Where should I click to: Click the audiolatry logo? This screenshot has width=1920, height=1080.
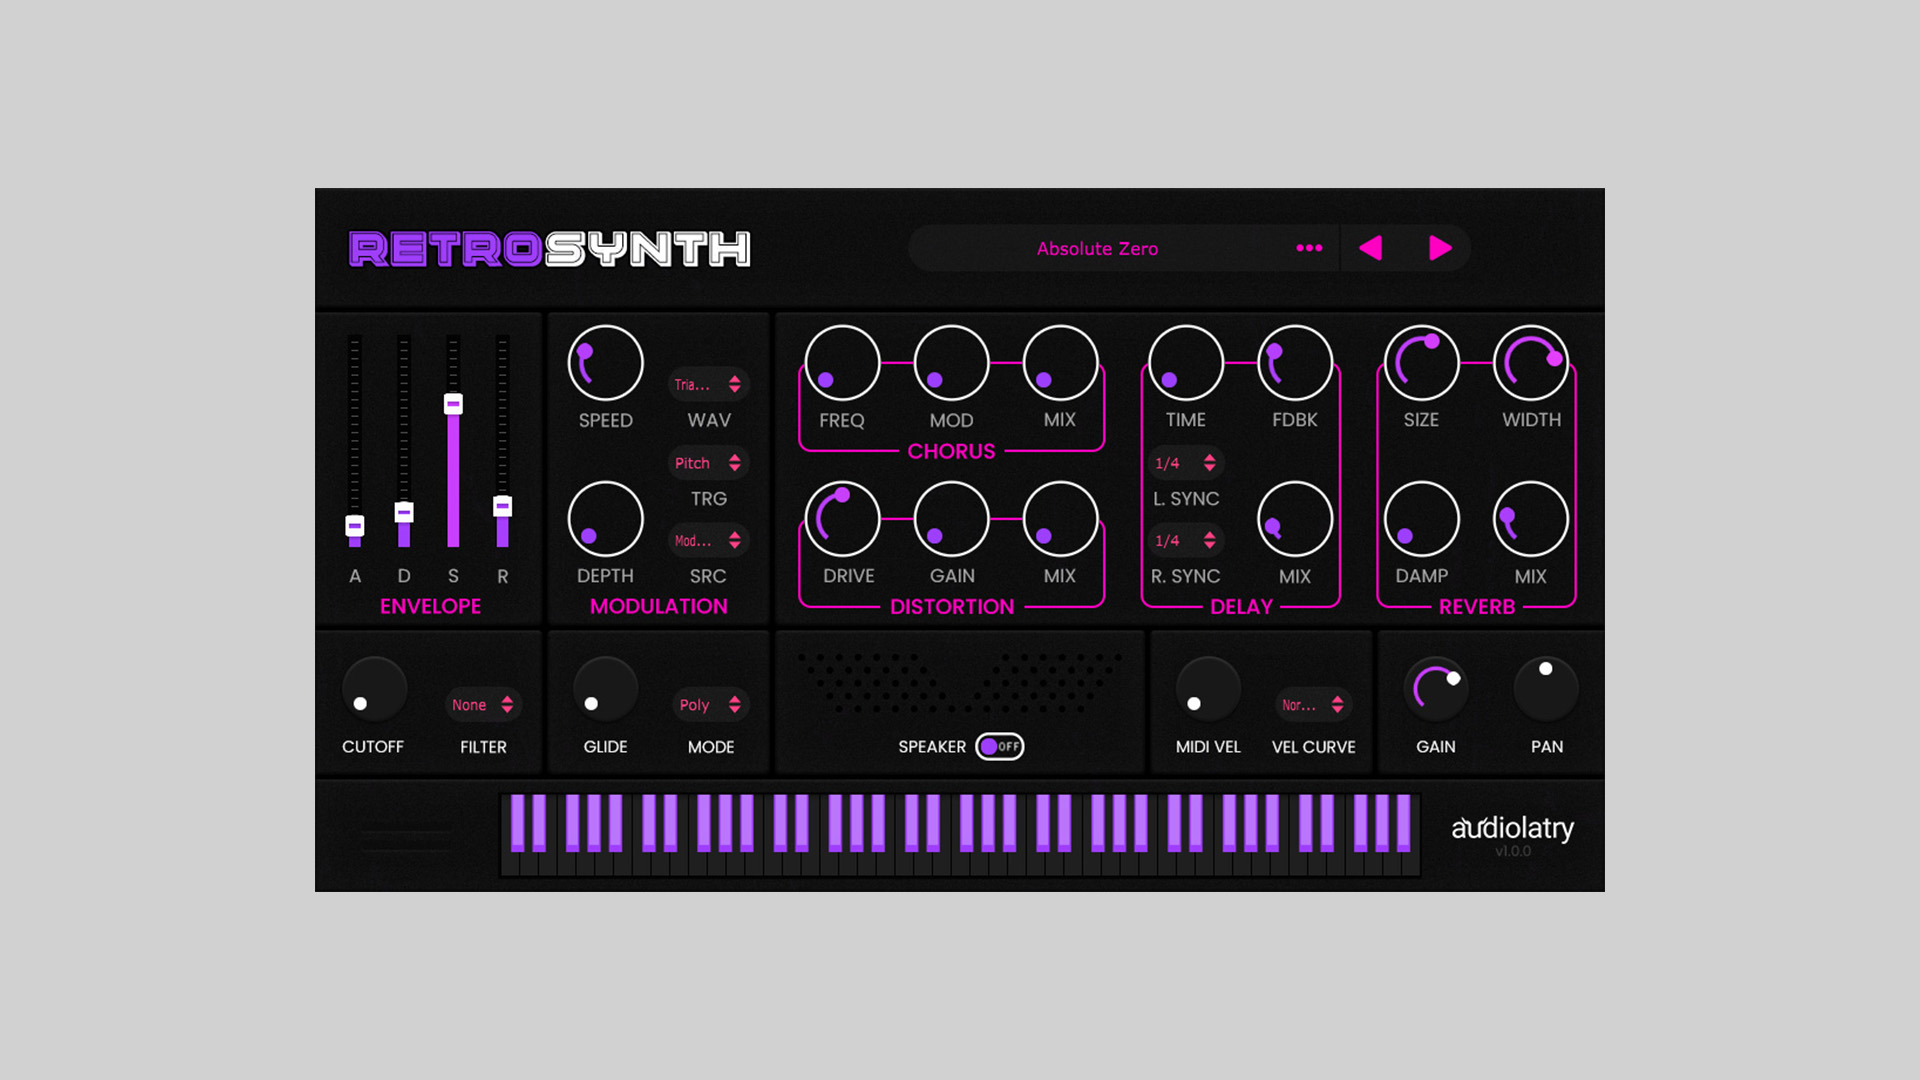(x=1512, y=829)
